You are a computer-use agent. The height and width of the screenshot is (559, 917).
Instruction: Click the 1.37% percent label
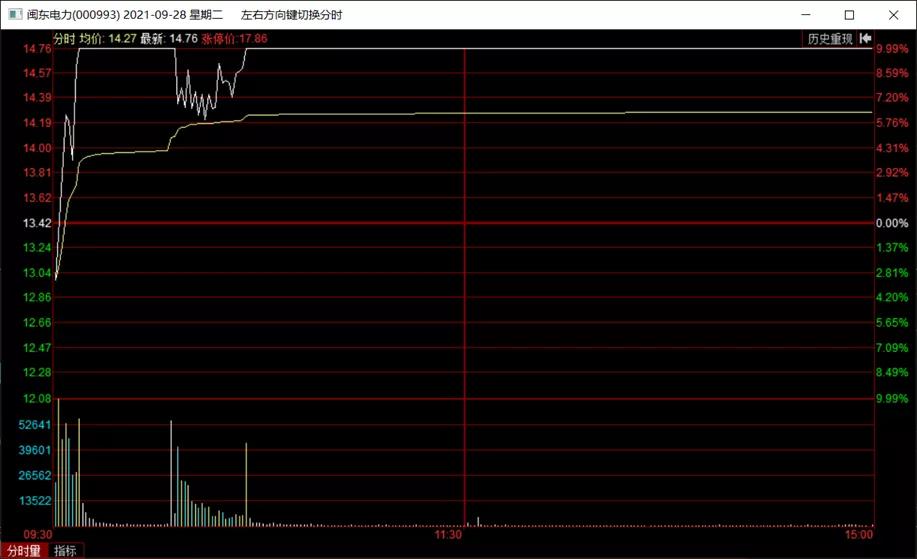click(x=892, y=247)
